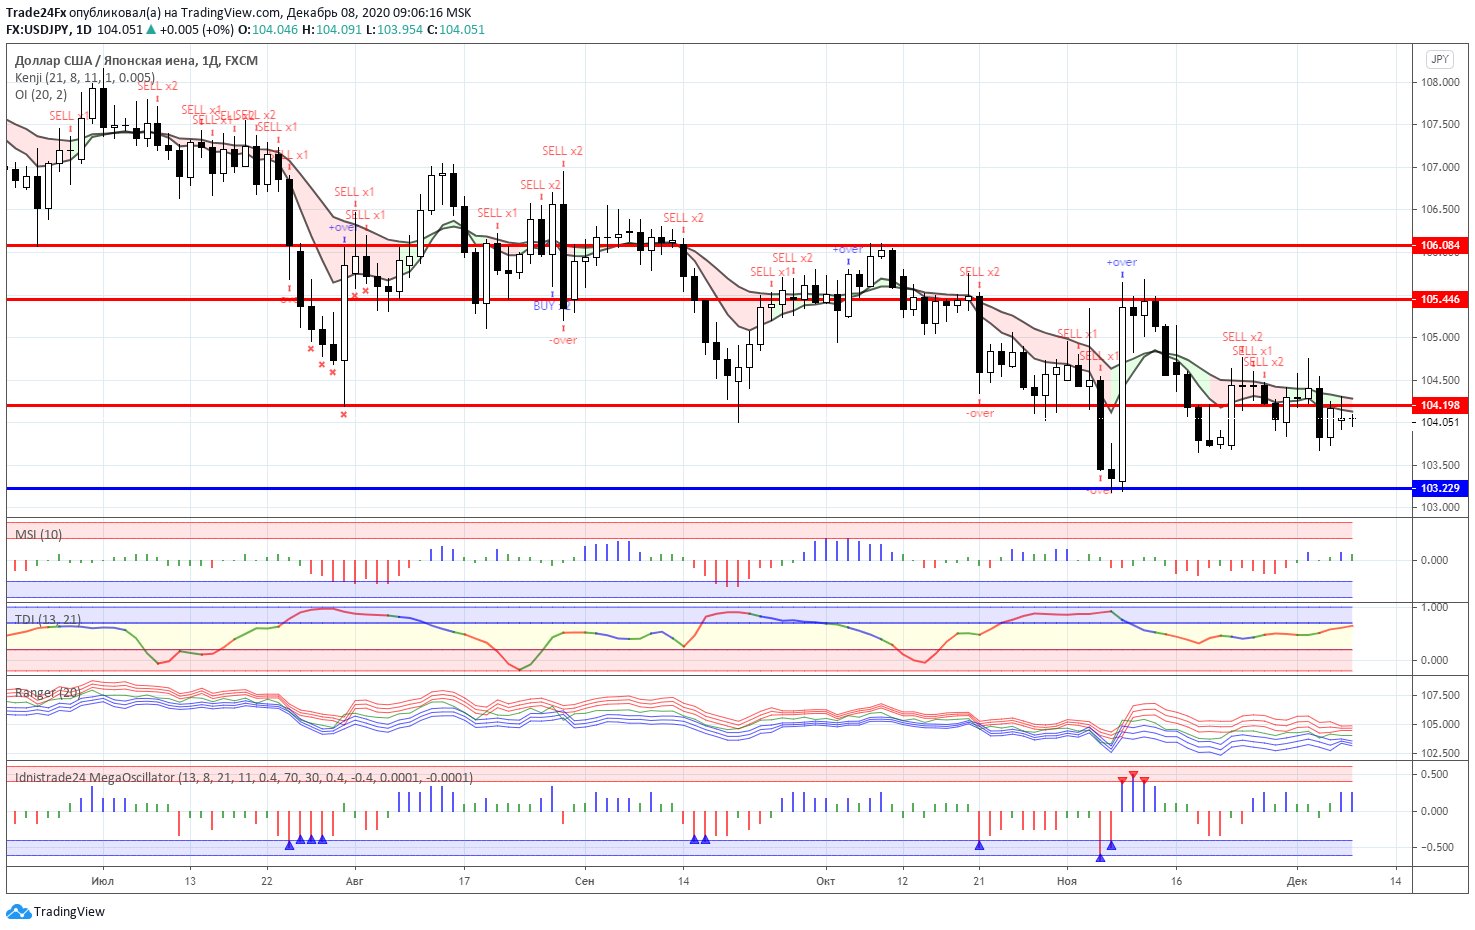This screenshot has width=1475, height=930.
Task: Click the 1.000 label on the TDI scale
Action: [x=1434, y=607]
